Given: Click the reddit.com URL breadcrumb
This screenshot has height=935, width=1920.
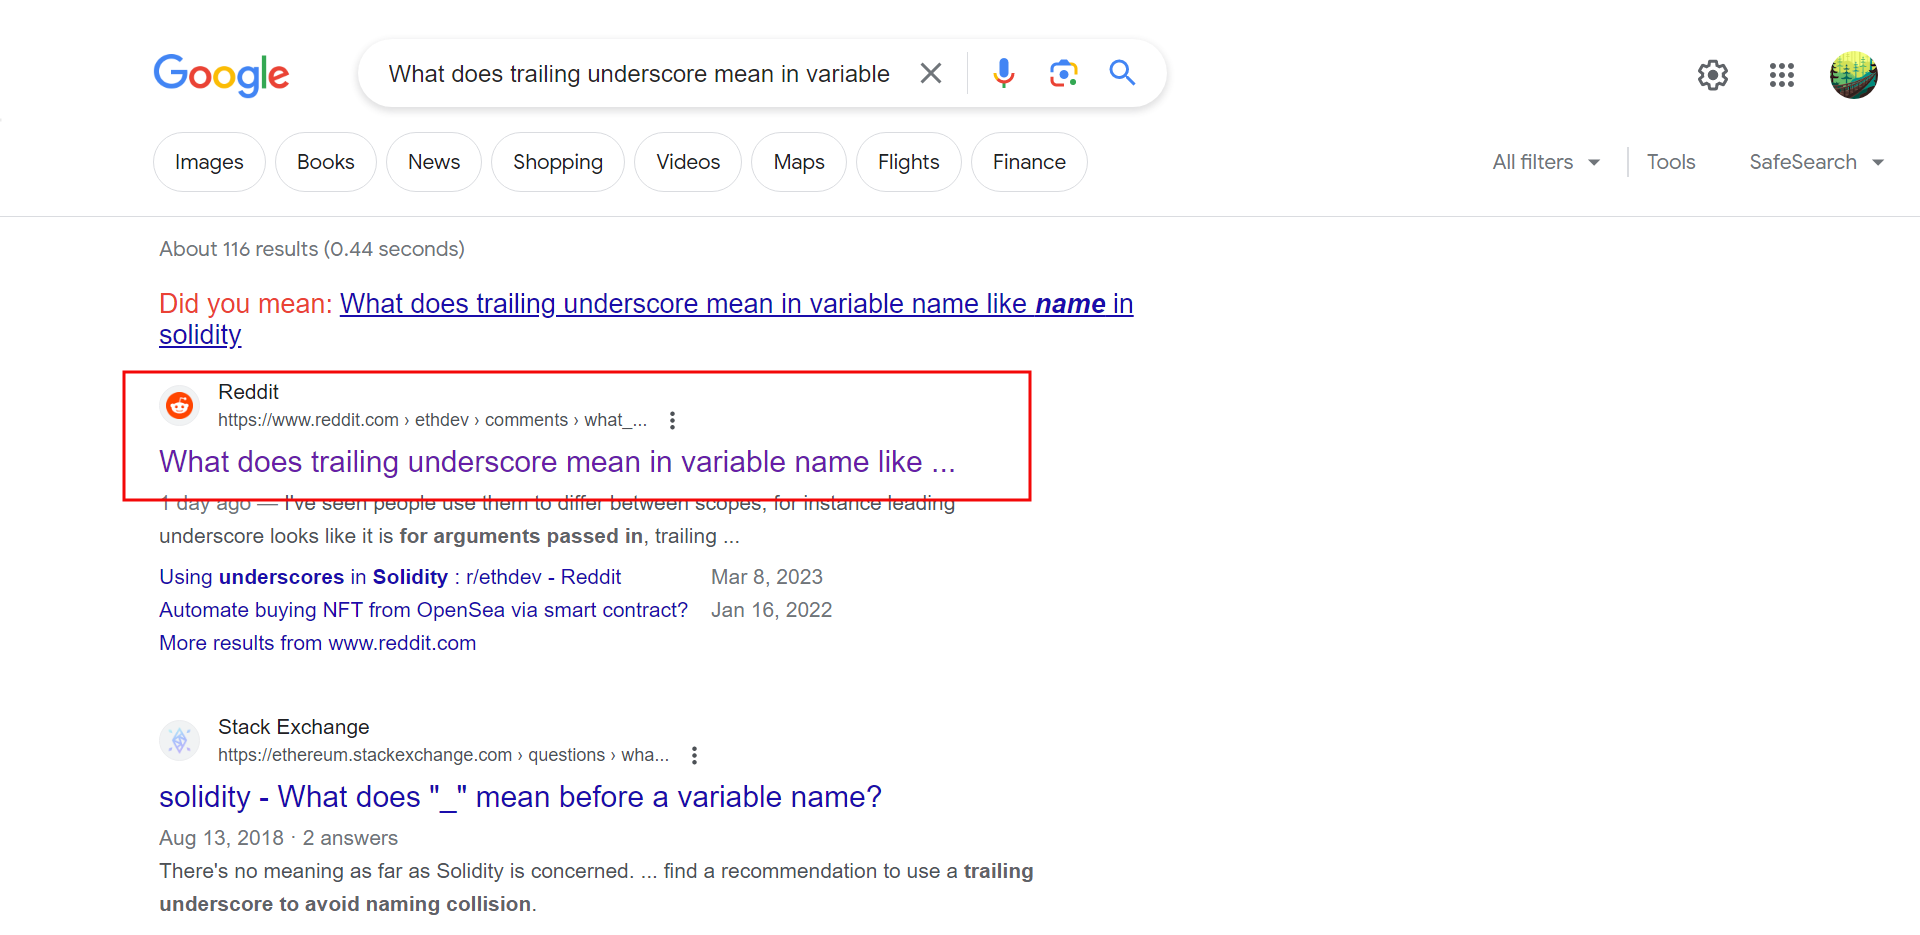Looking at the screenshot, I should [x=432, y=420].
